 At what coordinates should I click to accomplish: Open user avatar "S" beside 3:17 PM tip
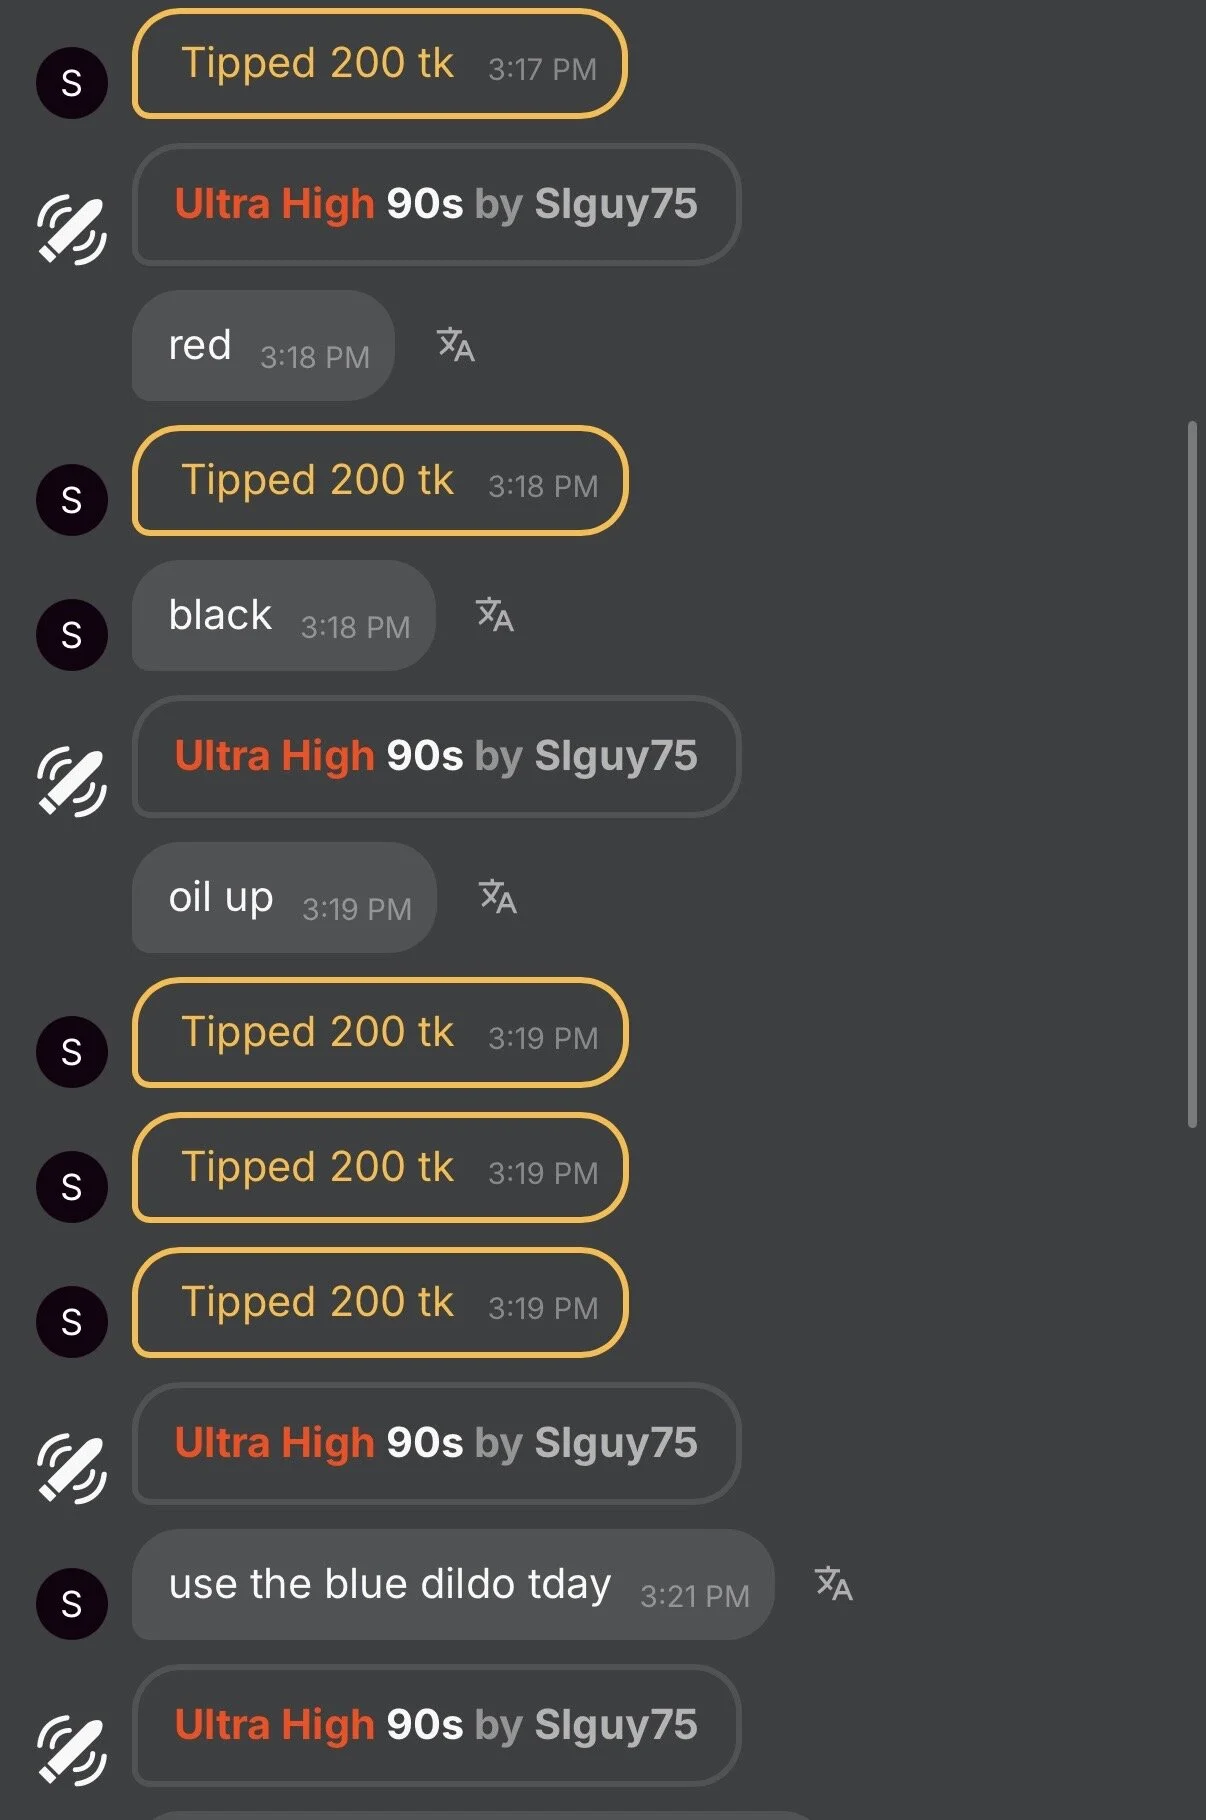pyautogui.click(x=72, y=83)
